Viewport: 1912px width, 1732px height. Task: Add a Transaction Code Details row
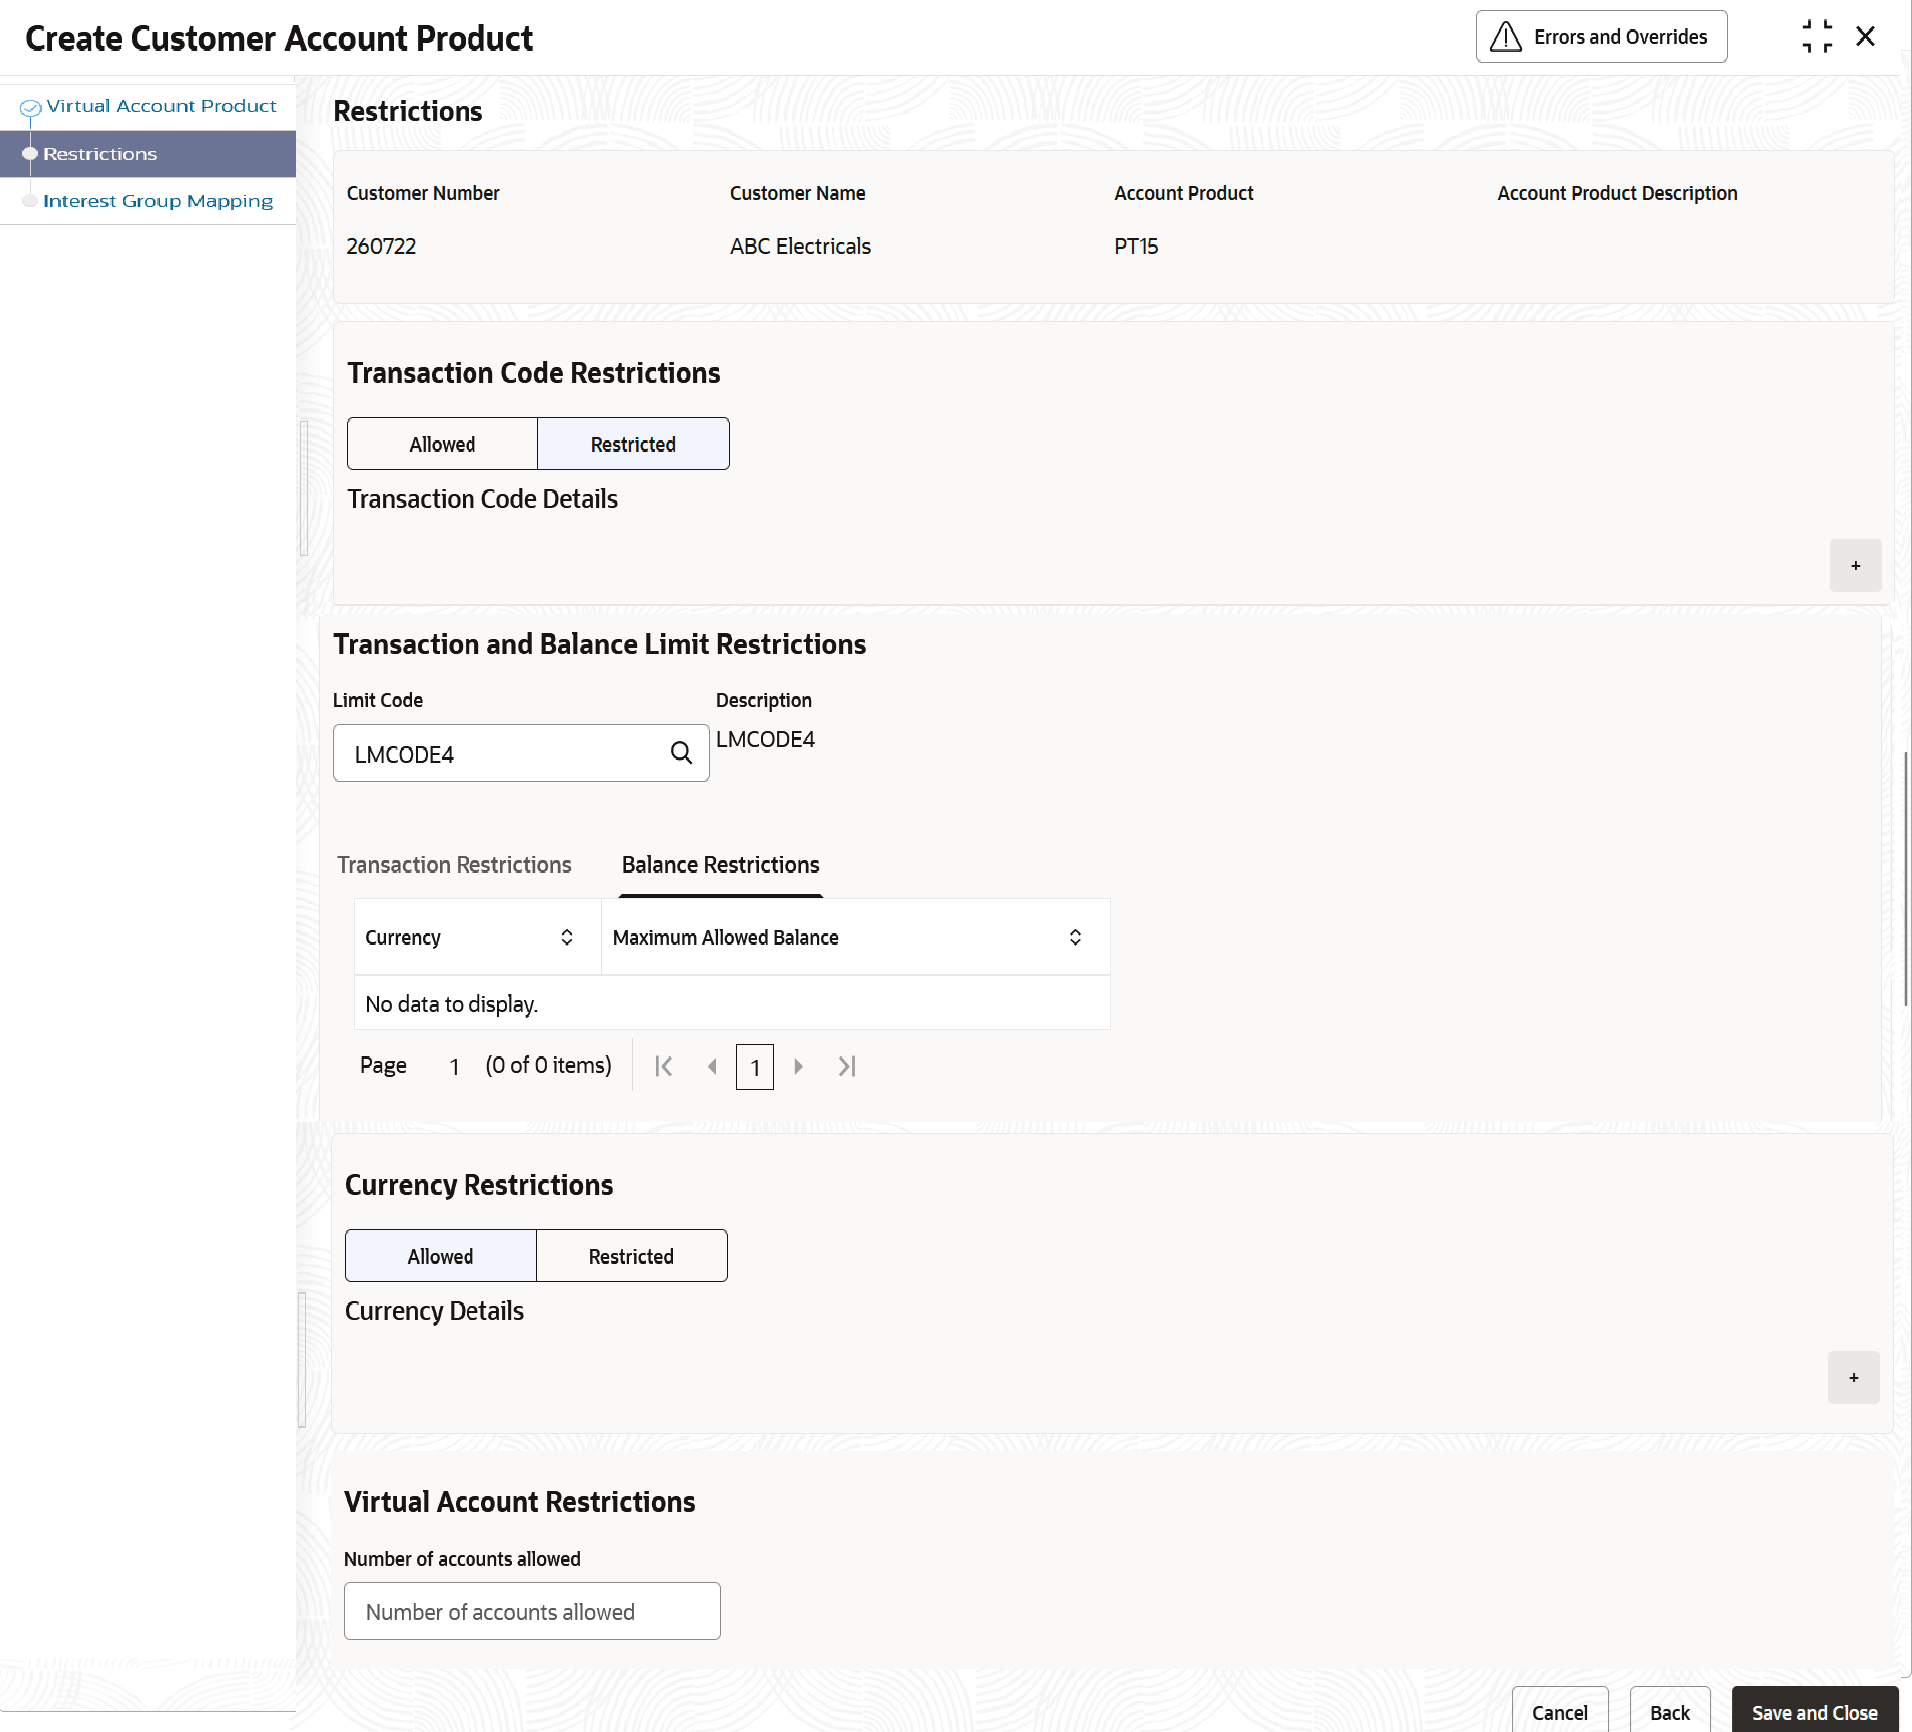point(1856,566)
